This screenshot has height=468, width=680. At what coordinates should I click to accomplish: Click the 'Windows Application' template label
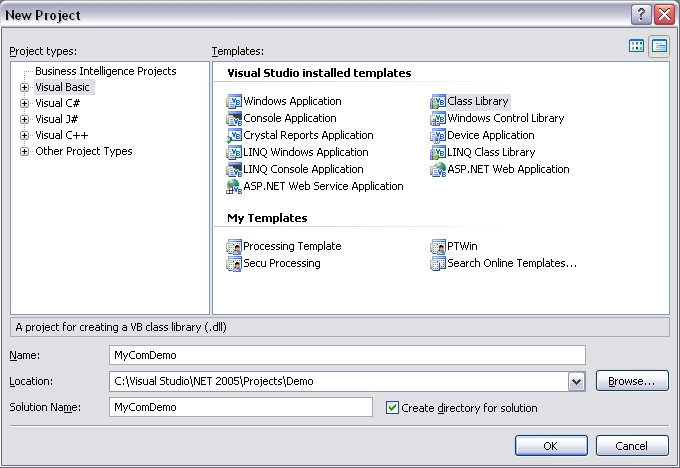click(x=292, y=101)
